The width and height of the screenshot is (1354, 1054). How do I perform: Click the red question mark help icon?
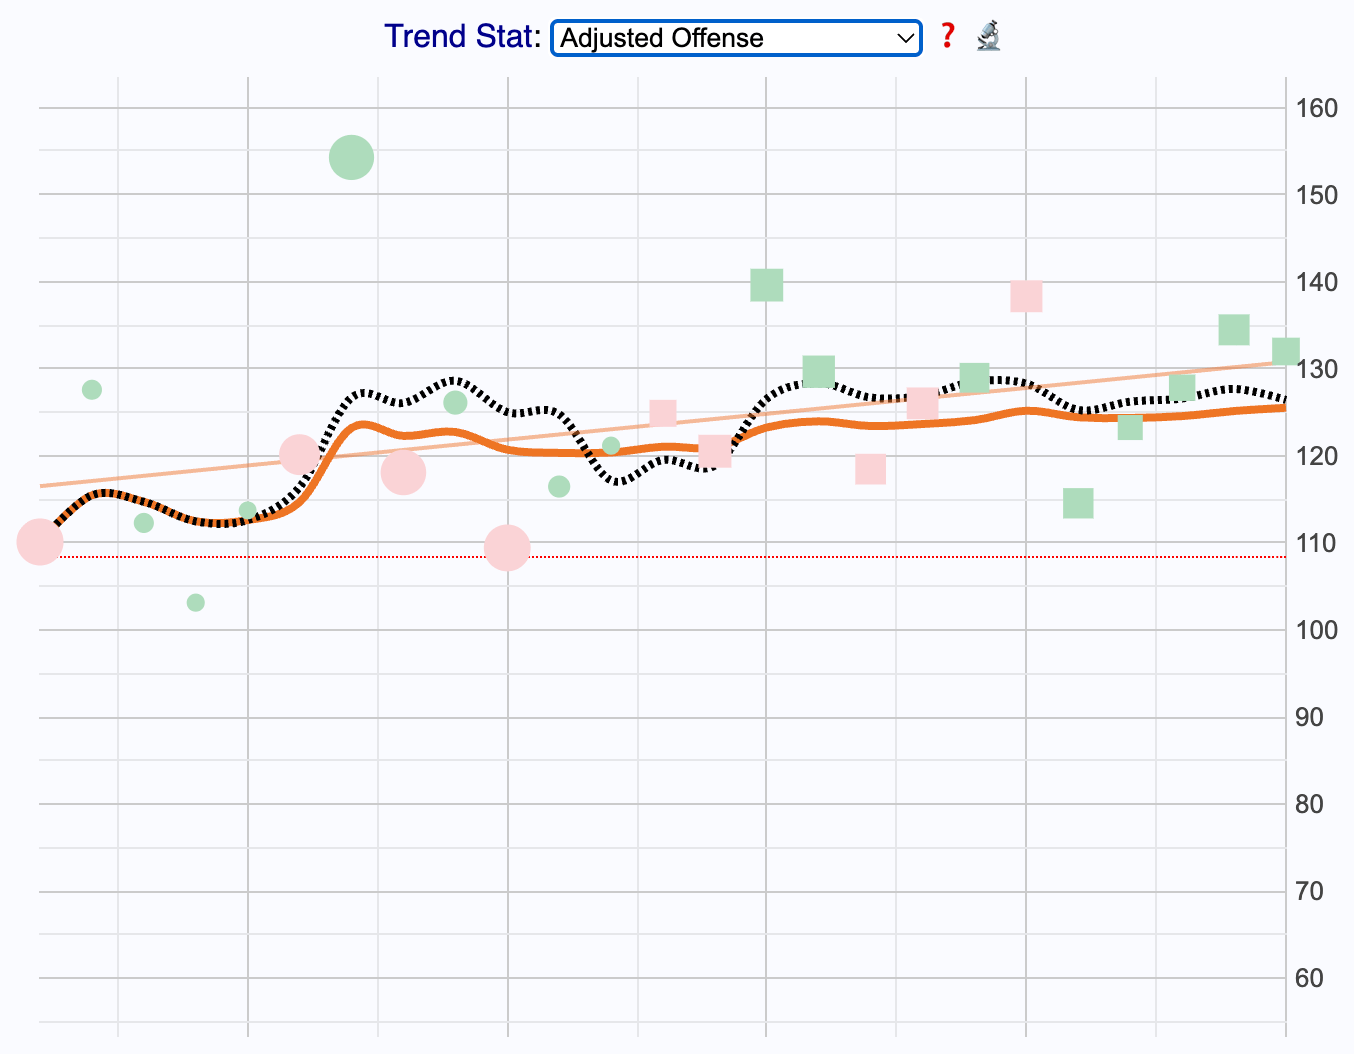pos(947,37)
